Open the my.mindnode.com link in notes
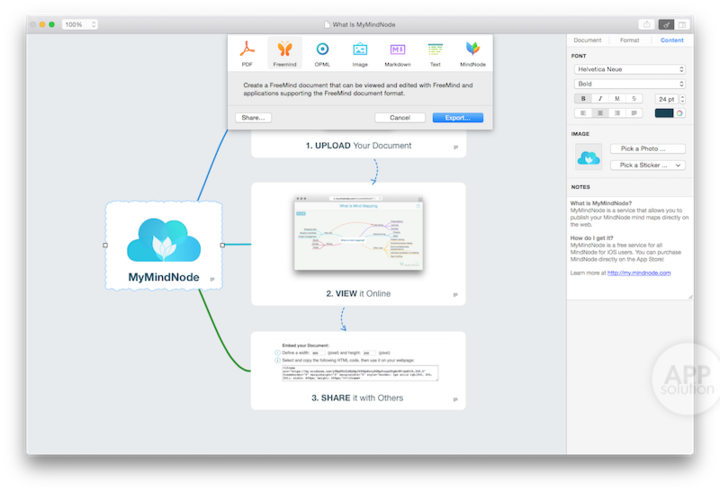 (x=639, y=272)
